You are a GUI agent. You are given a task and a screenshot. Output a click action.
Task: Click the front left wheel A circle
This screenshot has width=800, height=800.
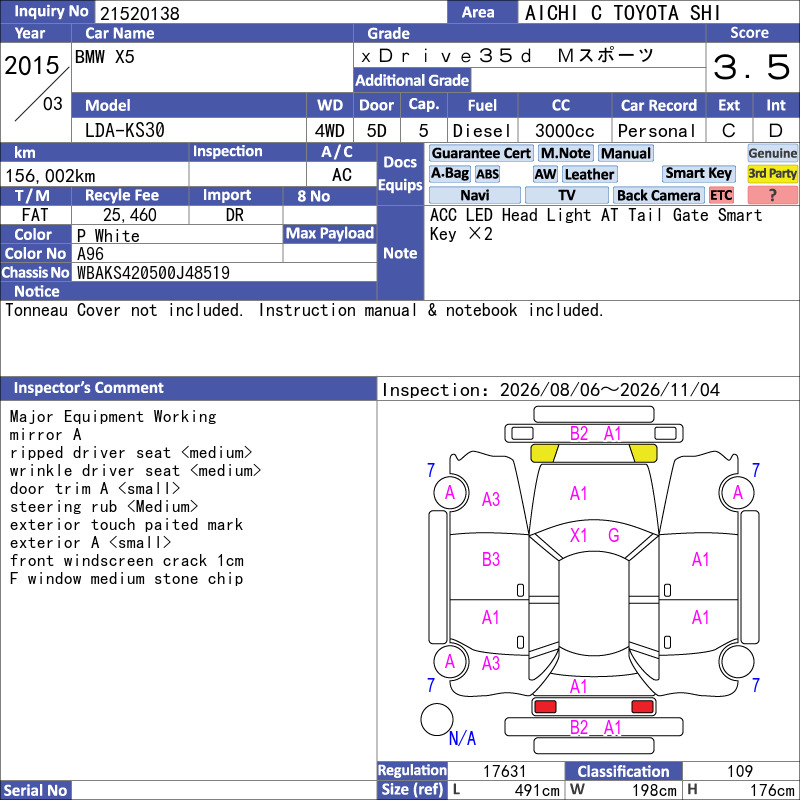pos(451,493)
